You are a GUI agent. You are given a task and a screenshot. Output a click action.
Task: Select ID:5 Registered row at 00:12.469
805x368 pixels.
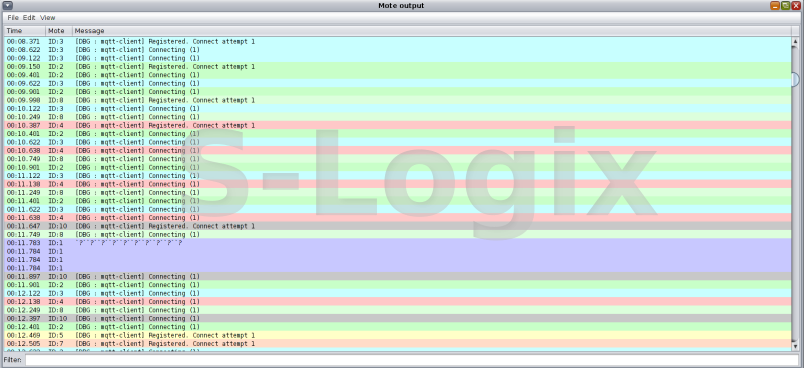point(397,335)
